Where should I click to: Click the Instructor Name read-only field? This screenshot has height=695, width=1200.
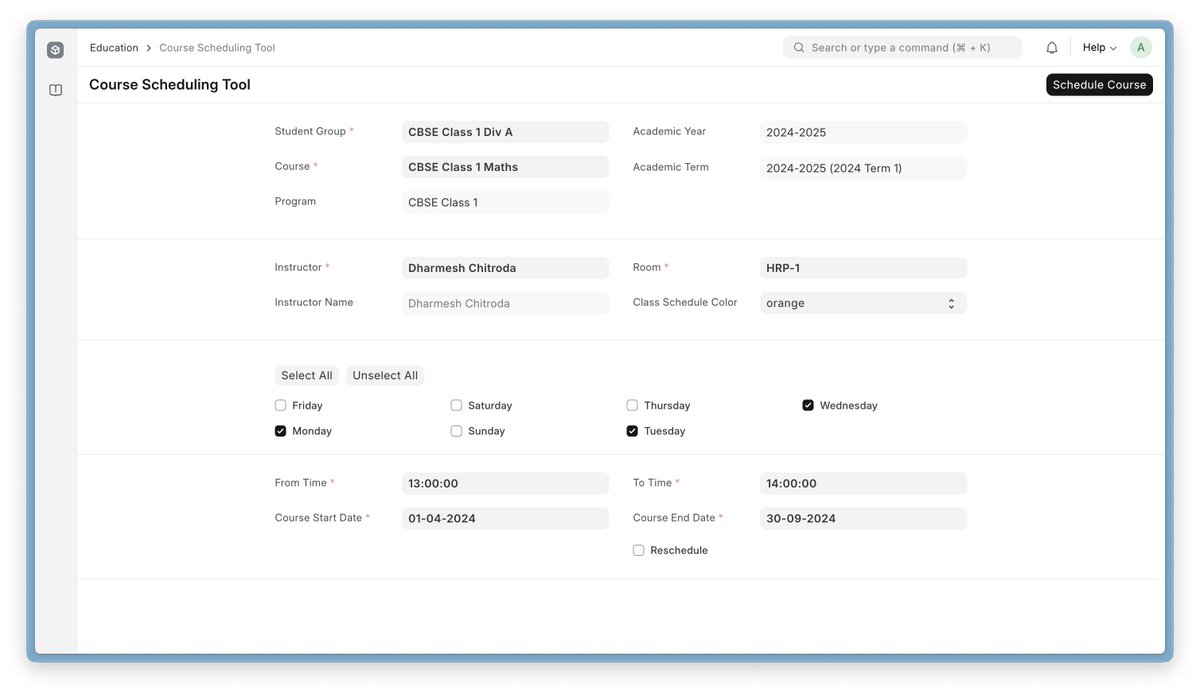(x=505, y=303)
